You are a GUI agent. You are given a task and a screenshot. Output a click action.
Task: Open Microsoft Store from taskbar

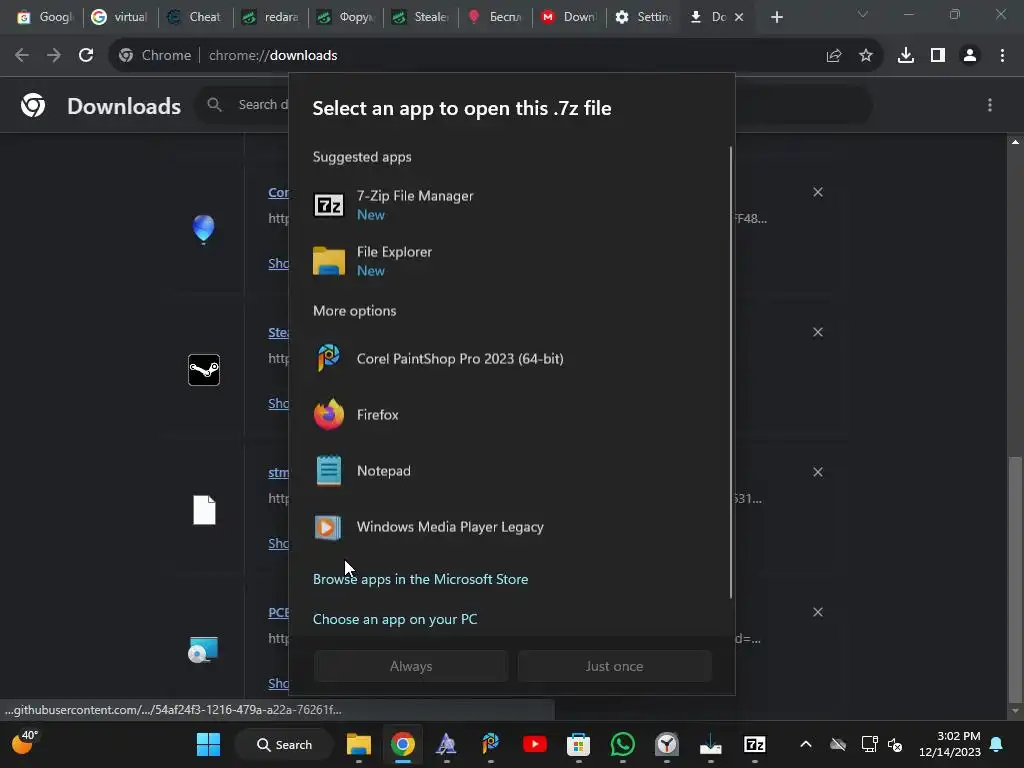click(x=578, y=744)
